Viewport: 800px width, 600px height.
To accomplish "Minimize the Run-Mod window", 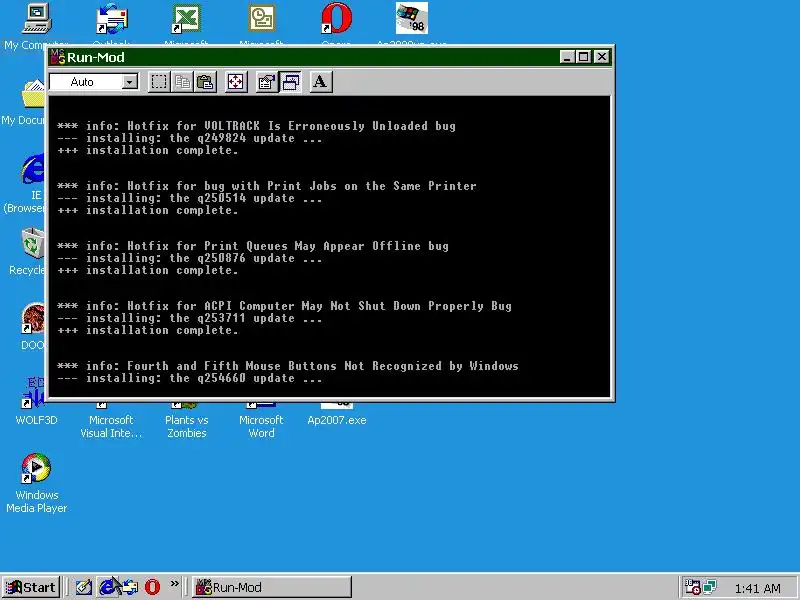I will pyautogui.click(x=567, y=57).
